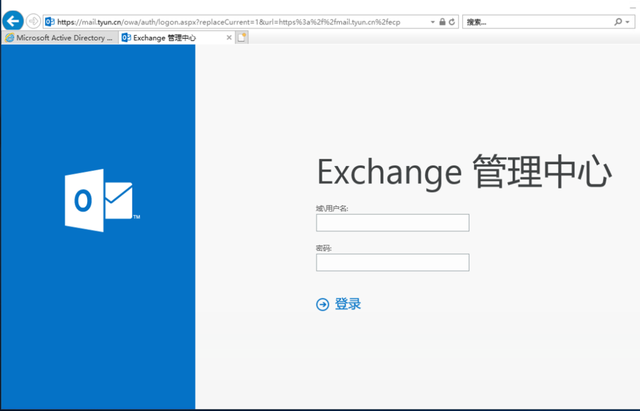This screenshot has height=411, width=640.
Task: Select the URL text in the address bar
Action: (229, 22)
